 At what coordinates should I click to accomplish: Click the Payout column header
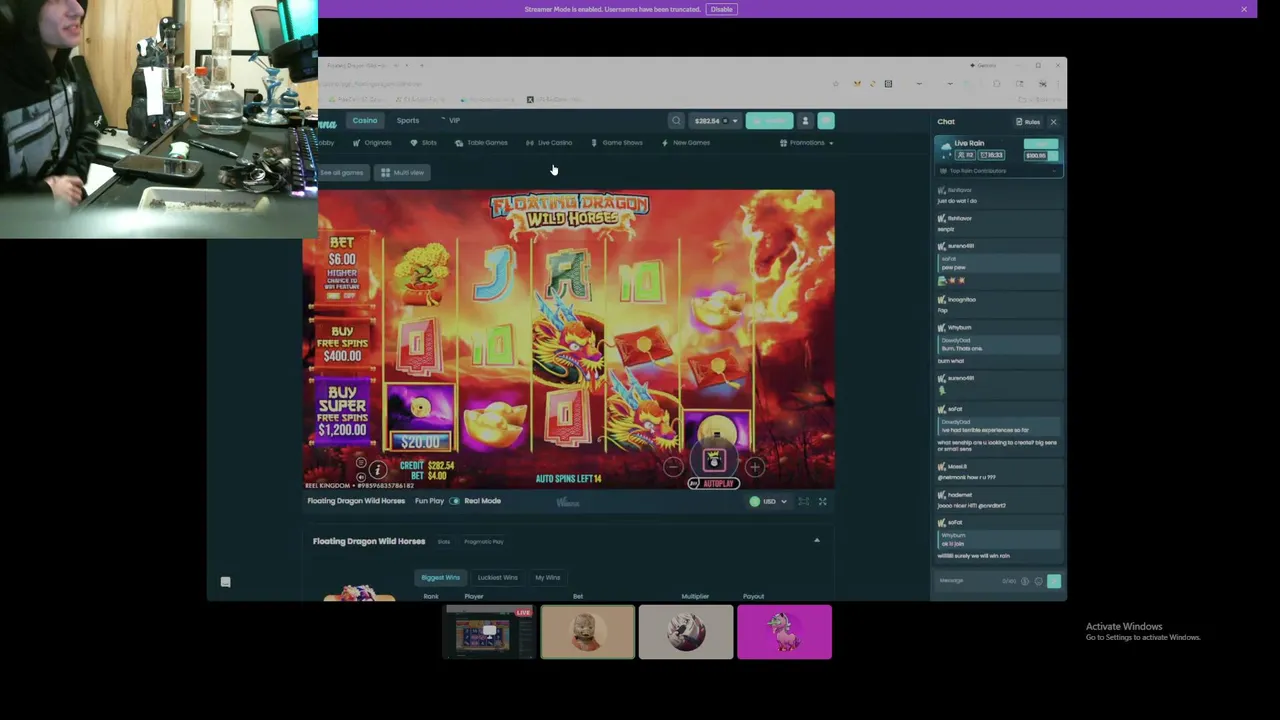(754, 597)
